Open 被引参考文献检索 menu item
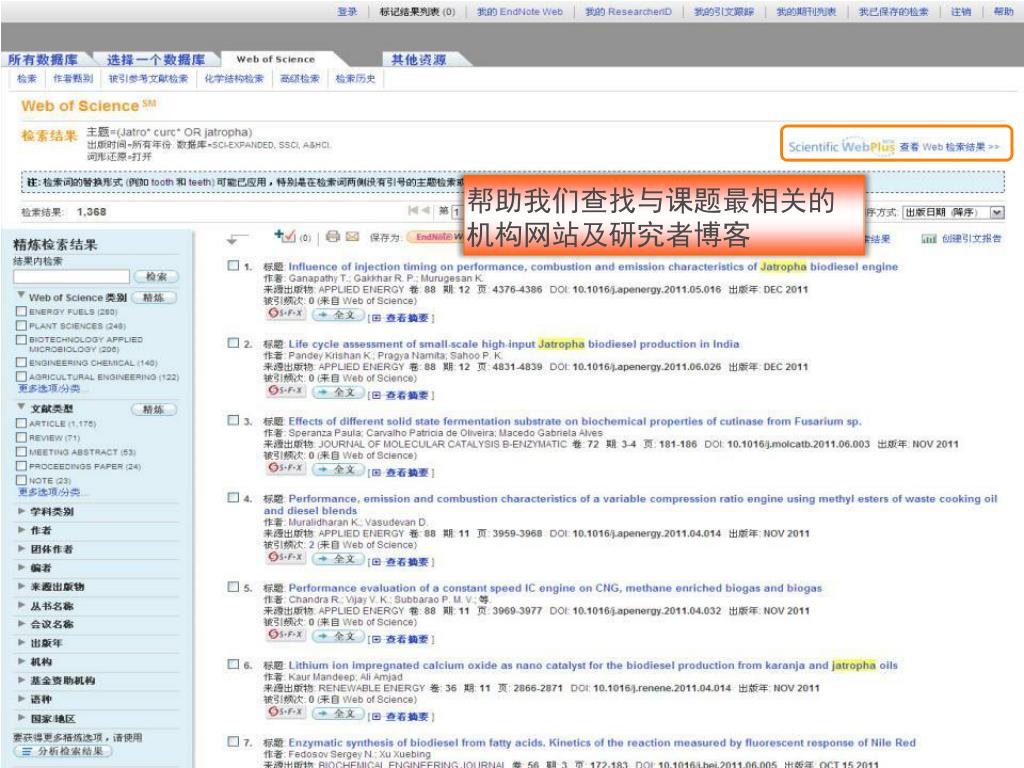The image size is (1024, 768). click(x=148, y=78)
